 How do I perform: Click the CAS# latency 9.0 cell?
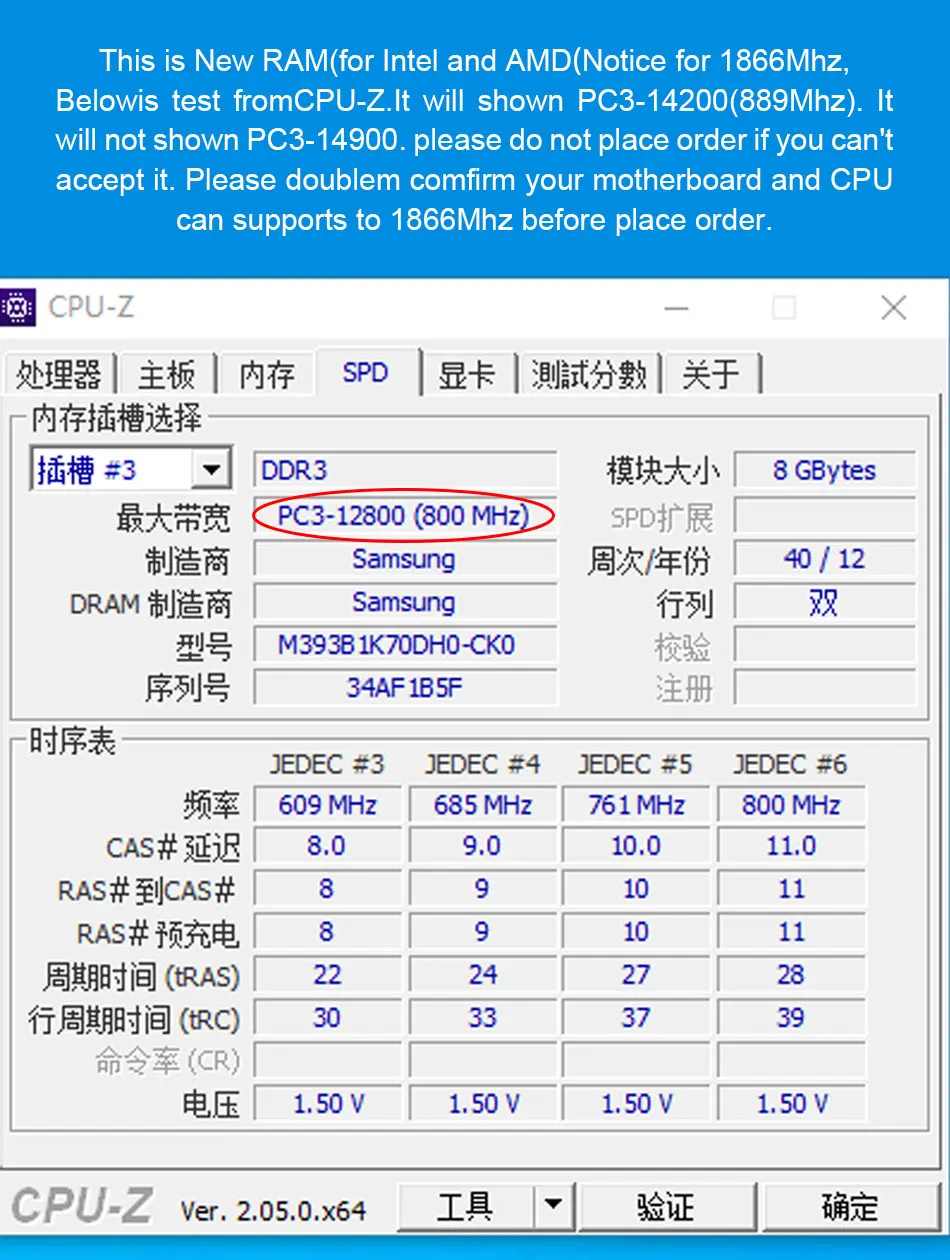tap(482, 846)
